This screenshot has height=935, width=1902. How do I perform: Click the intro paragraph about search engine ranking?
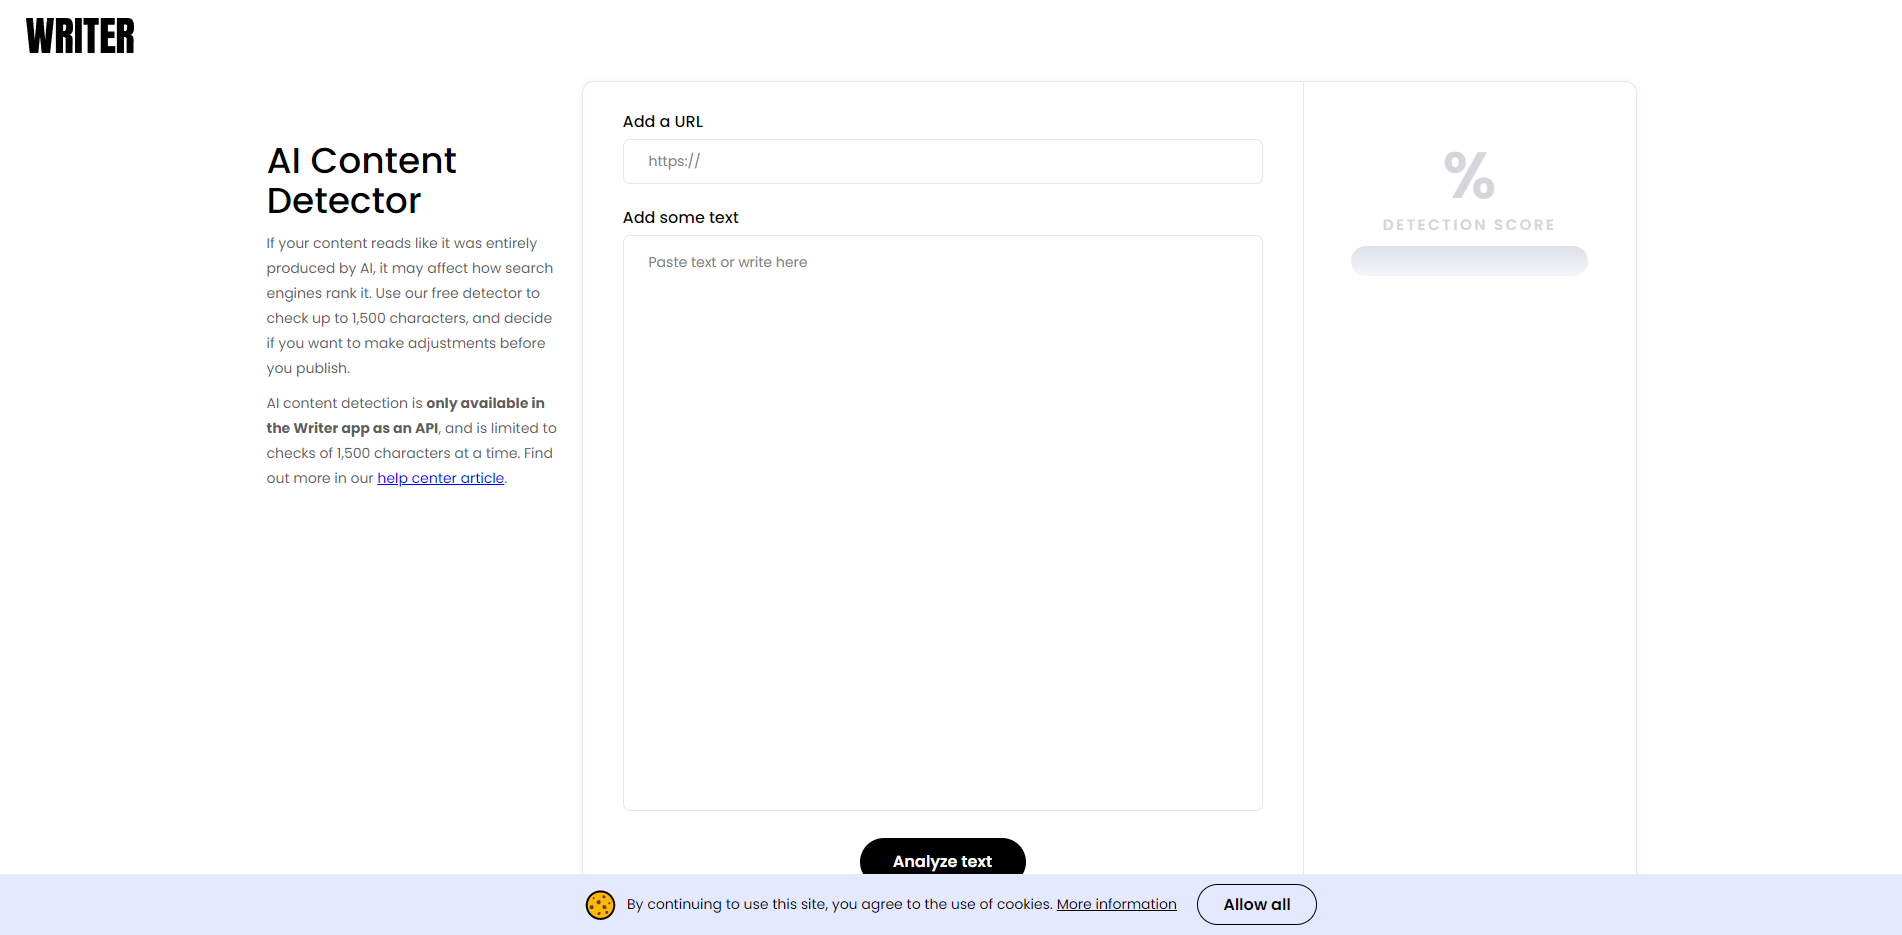pos(409,305)
